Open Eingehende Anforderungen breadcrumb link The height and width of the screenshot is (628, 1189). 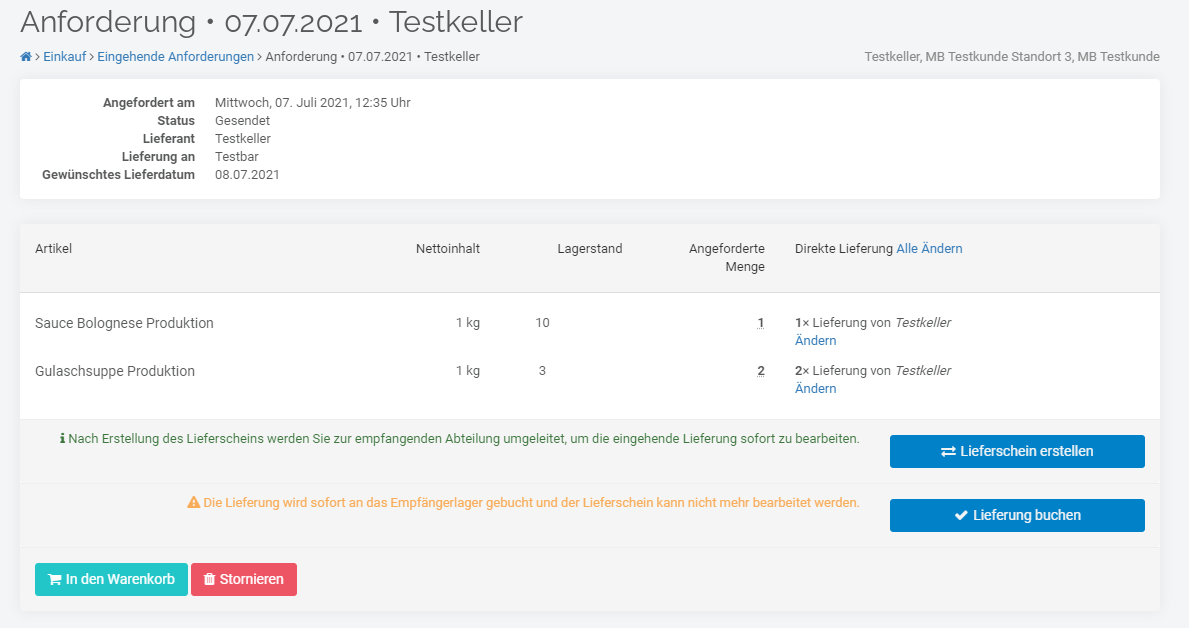pos(175,57)
